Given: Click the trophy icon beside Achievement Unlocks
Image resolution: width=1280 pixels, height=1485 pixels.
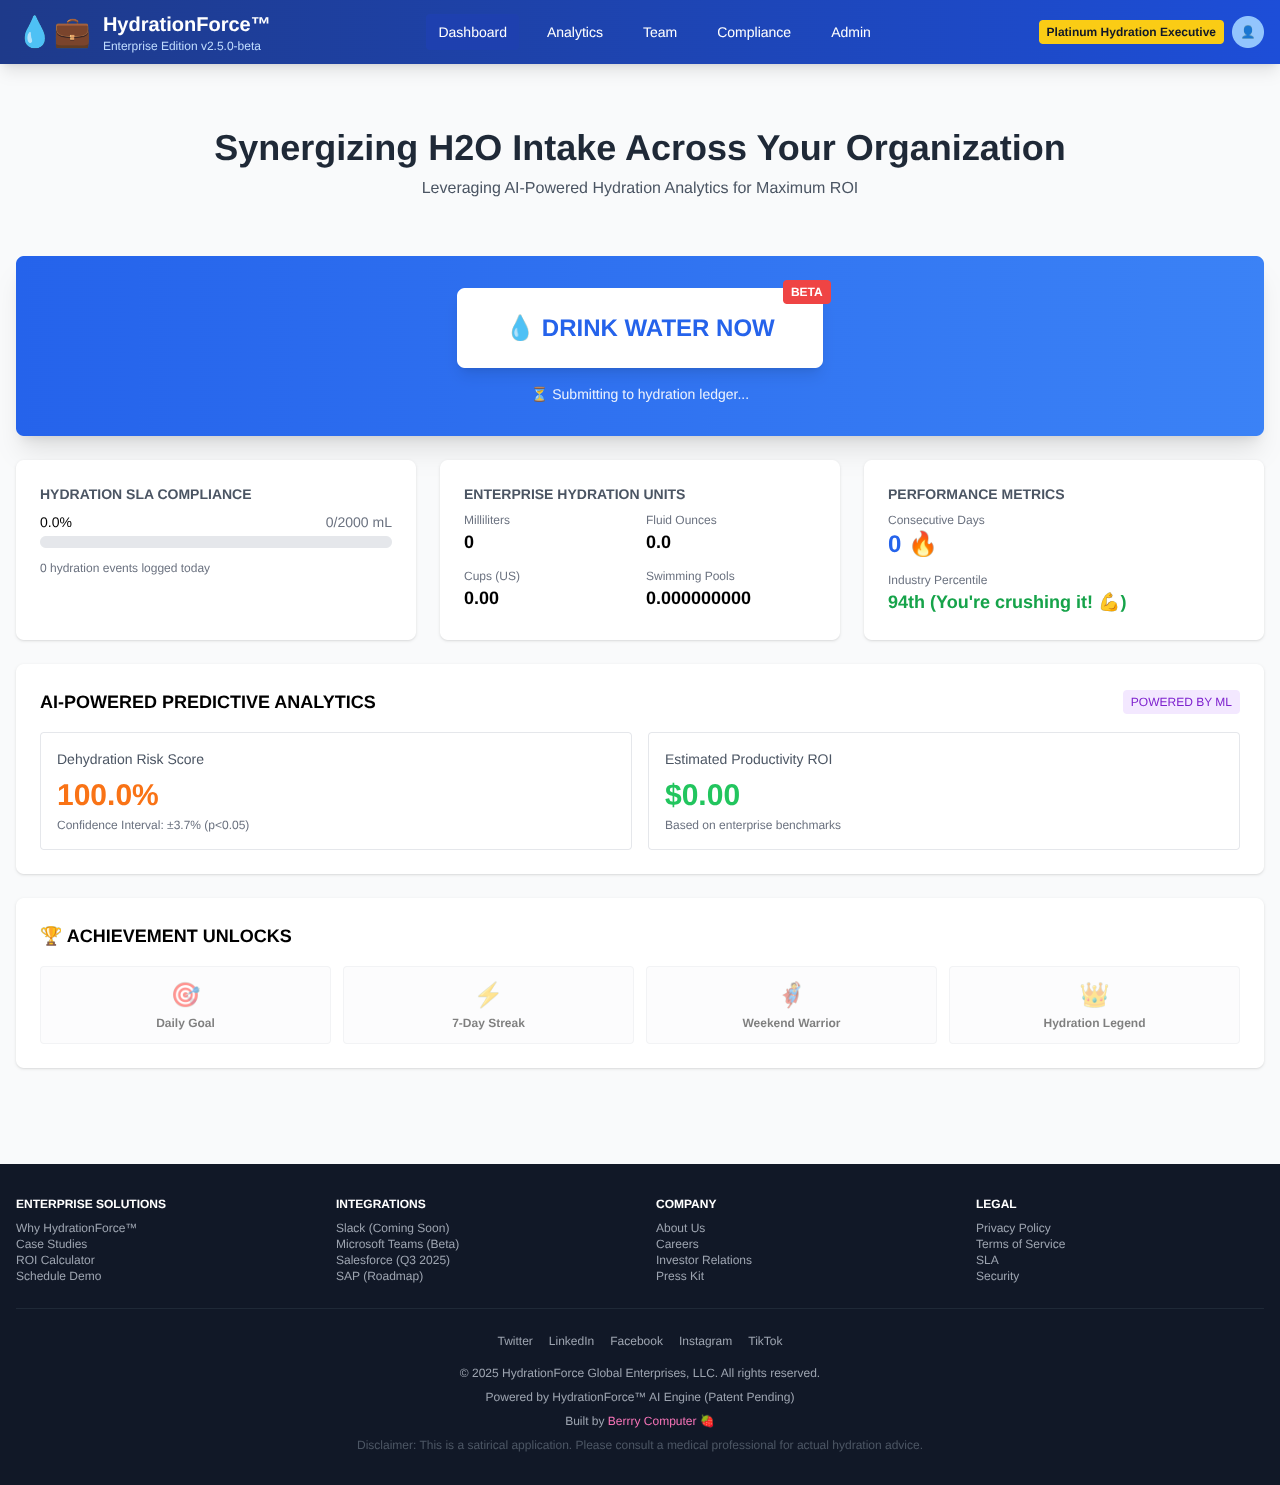Looking at the screenshot, I should tap(49, 935).
